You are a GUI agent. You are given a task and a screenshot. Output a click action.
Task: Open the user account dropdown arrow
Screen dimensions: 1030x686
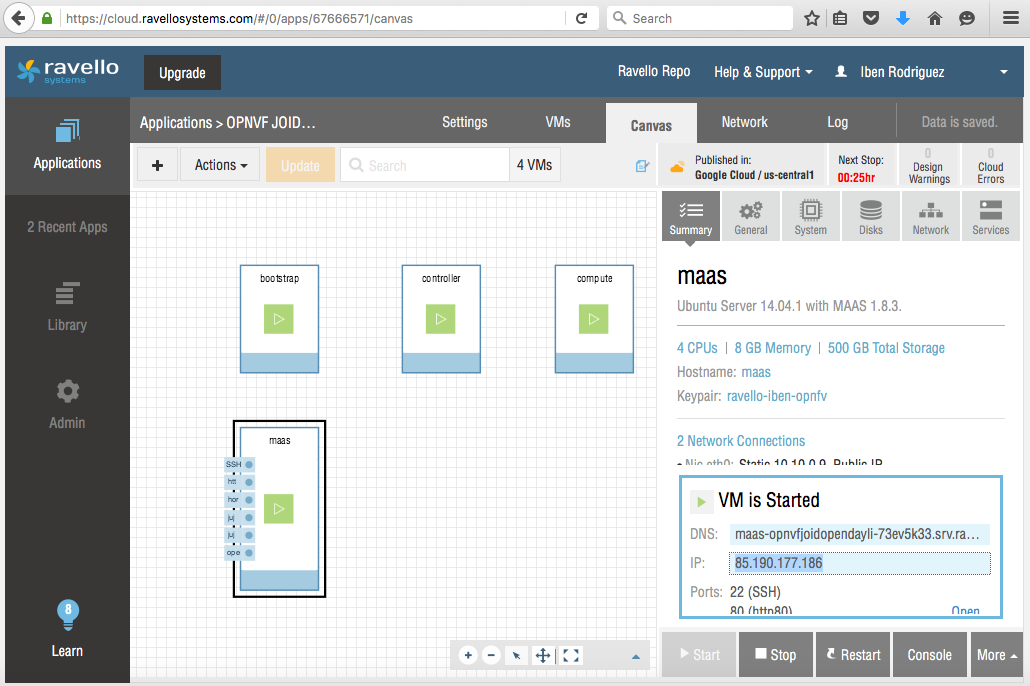1004,72
